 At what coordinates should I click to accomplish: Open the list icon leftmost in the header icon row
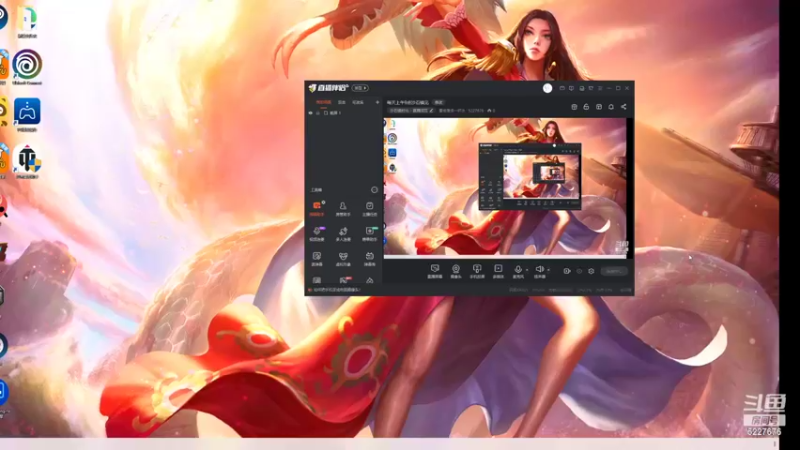(574, 107)
